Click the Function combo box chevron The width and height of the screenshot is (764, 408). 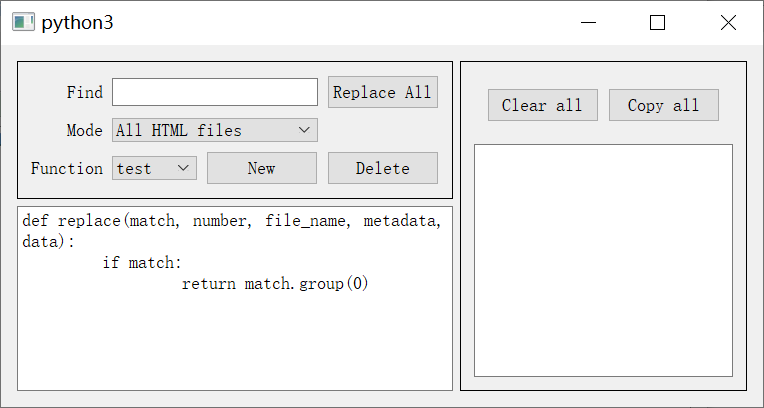[184, 168]
